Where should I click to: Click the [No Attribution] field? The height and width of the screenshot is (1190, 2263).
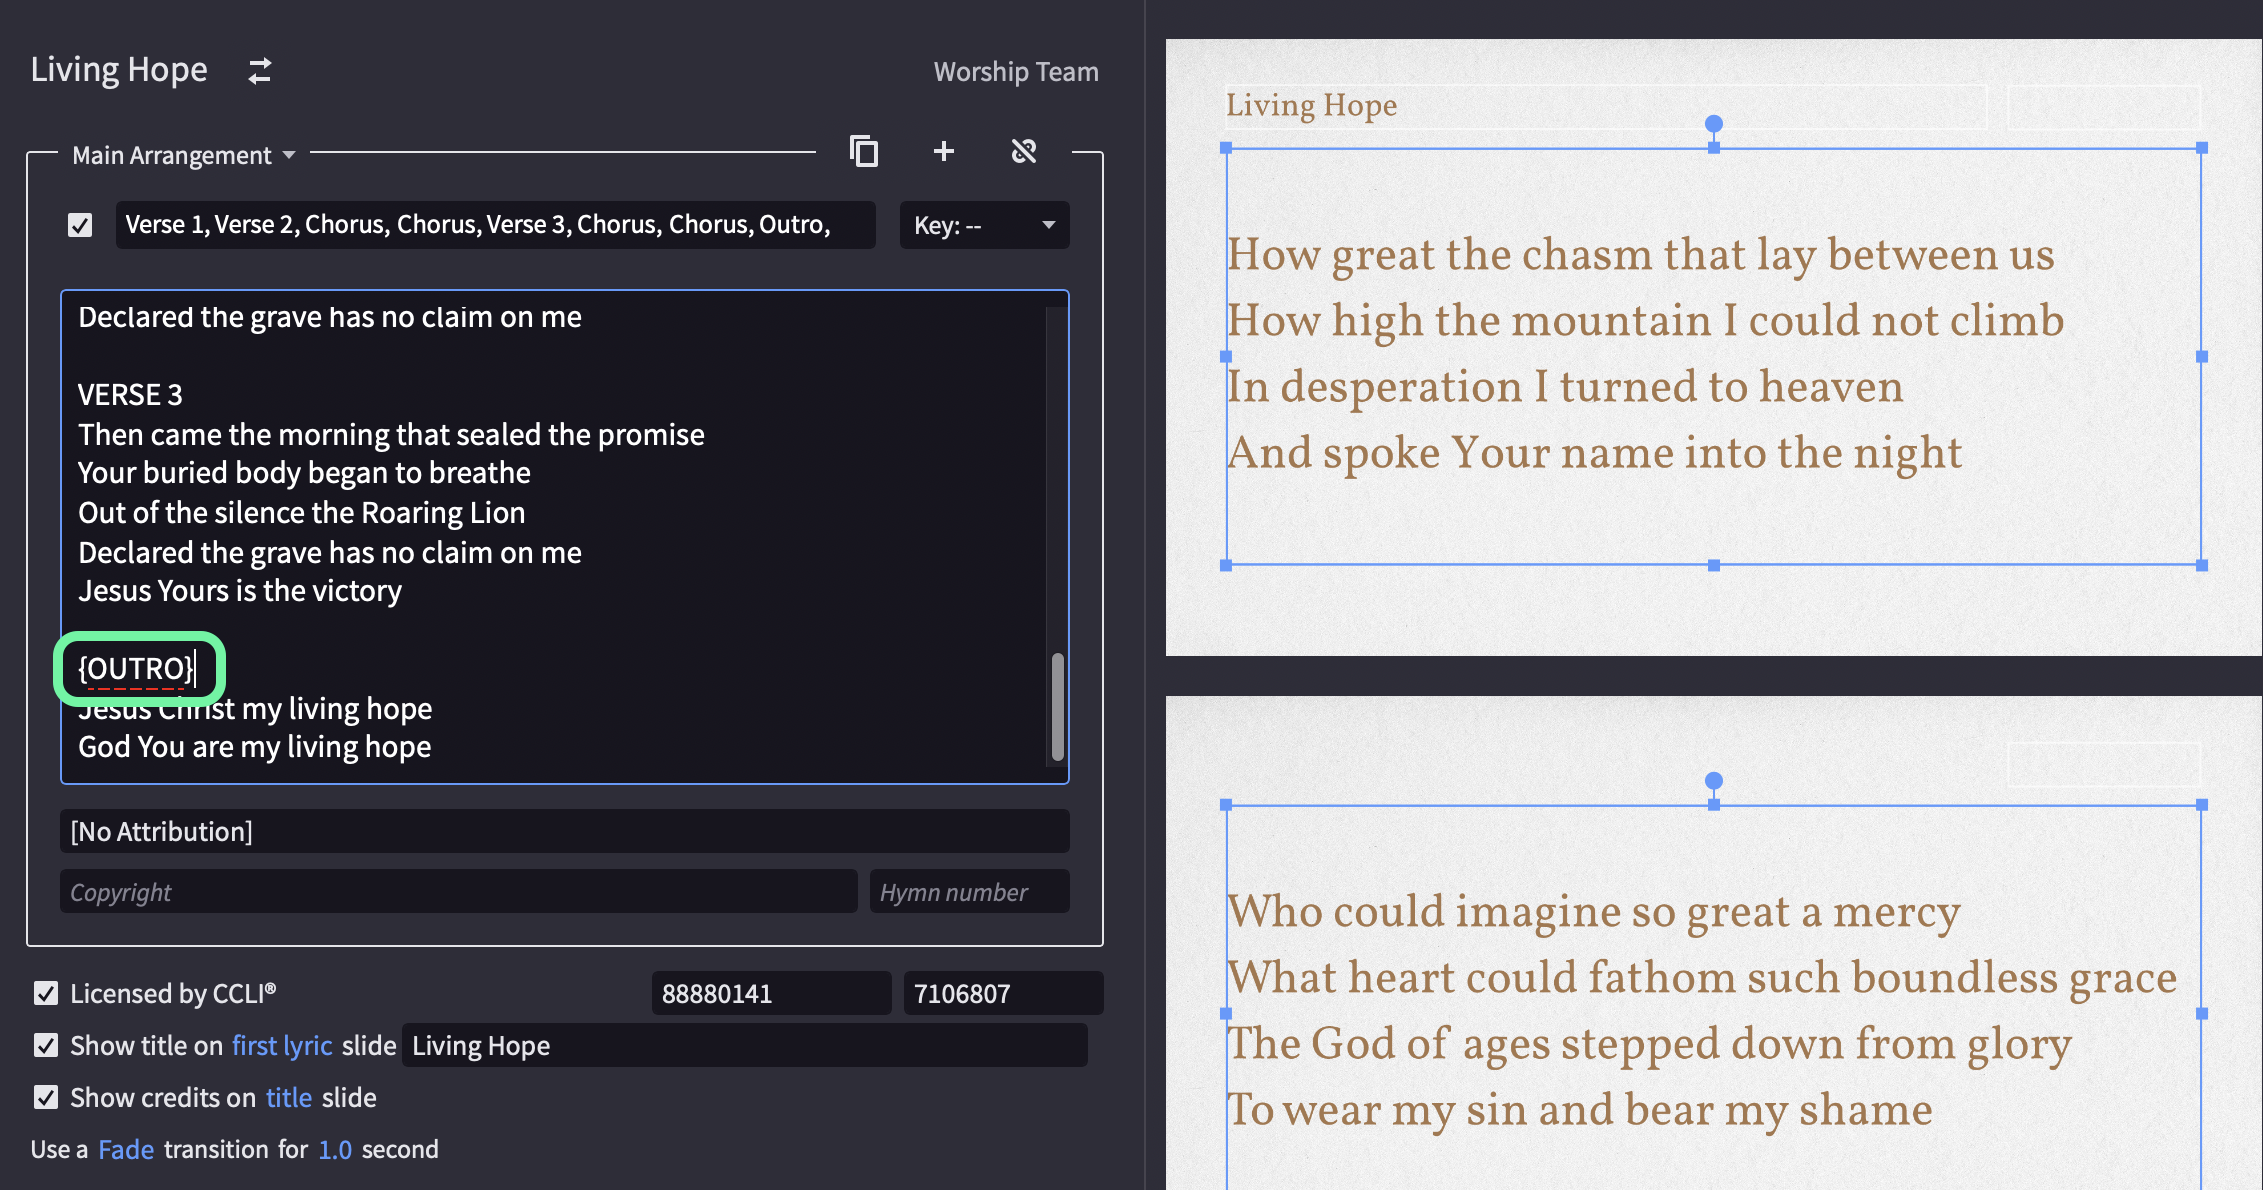click(x=565, y=831)
